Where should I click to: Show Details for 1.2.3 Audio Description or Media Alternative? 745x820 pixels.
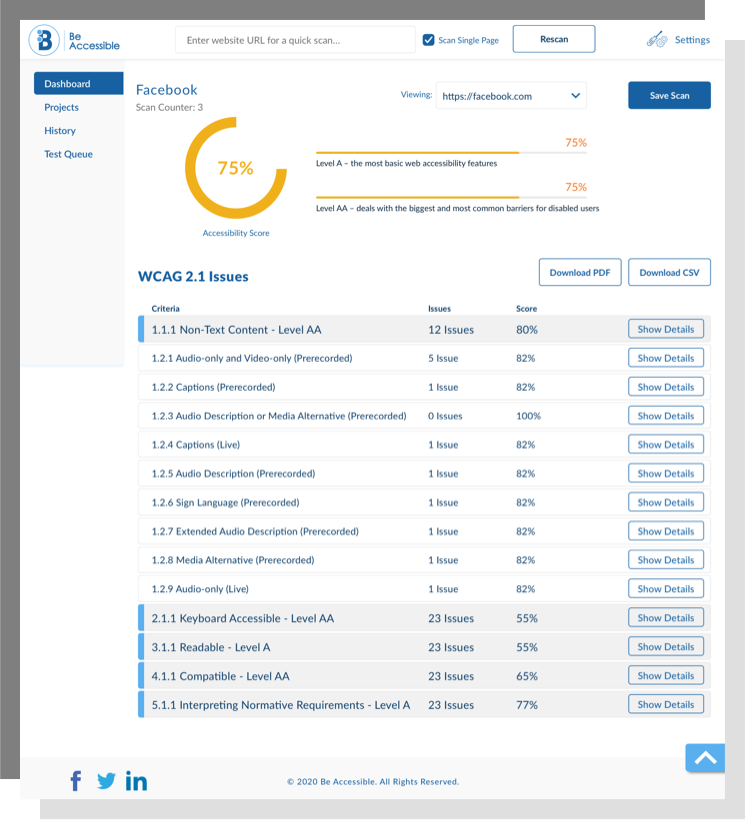pyautogui.click(x=666, y=416)
